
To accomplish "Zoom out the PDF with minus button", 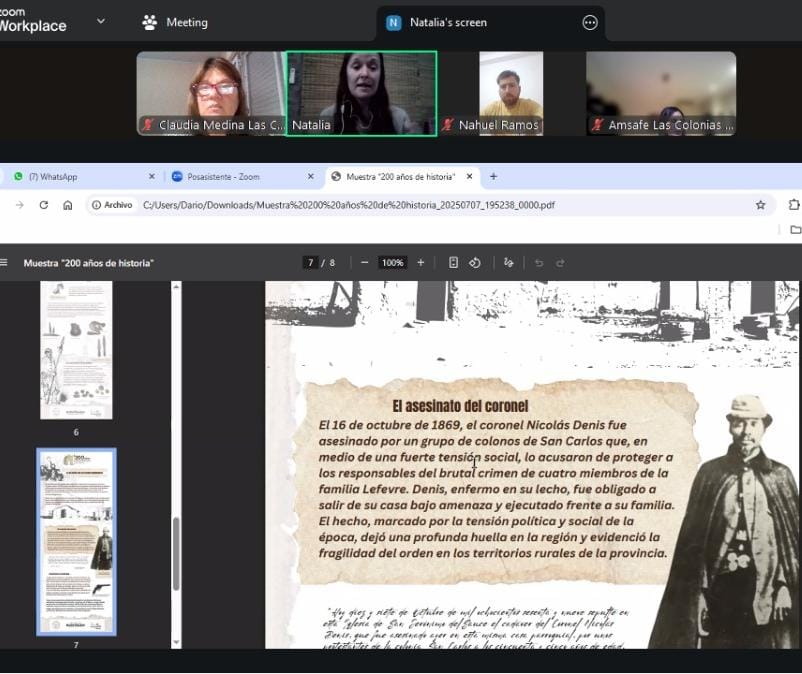I will (x=365, y=263).
